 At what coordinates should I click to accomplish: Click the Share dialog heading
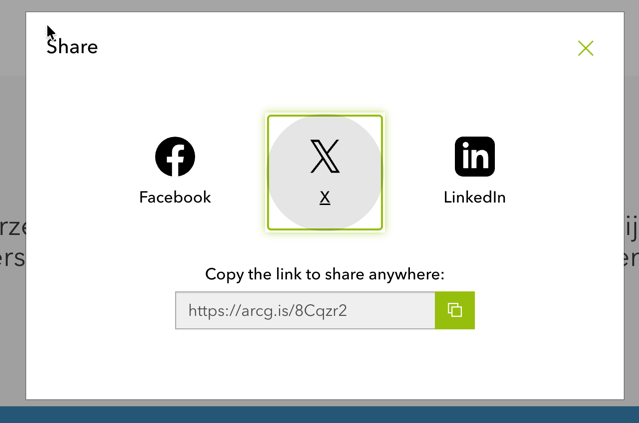click(72, 47)
